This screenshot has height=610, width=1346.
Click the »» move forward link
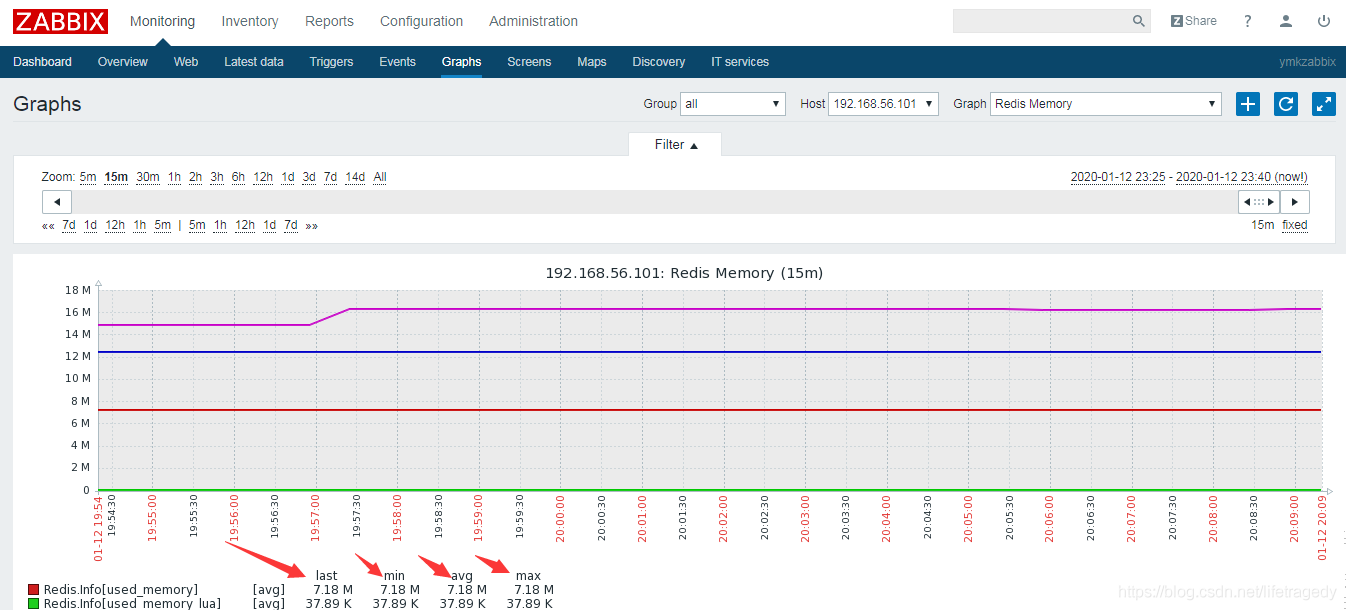311,225
